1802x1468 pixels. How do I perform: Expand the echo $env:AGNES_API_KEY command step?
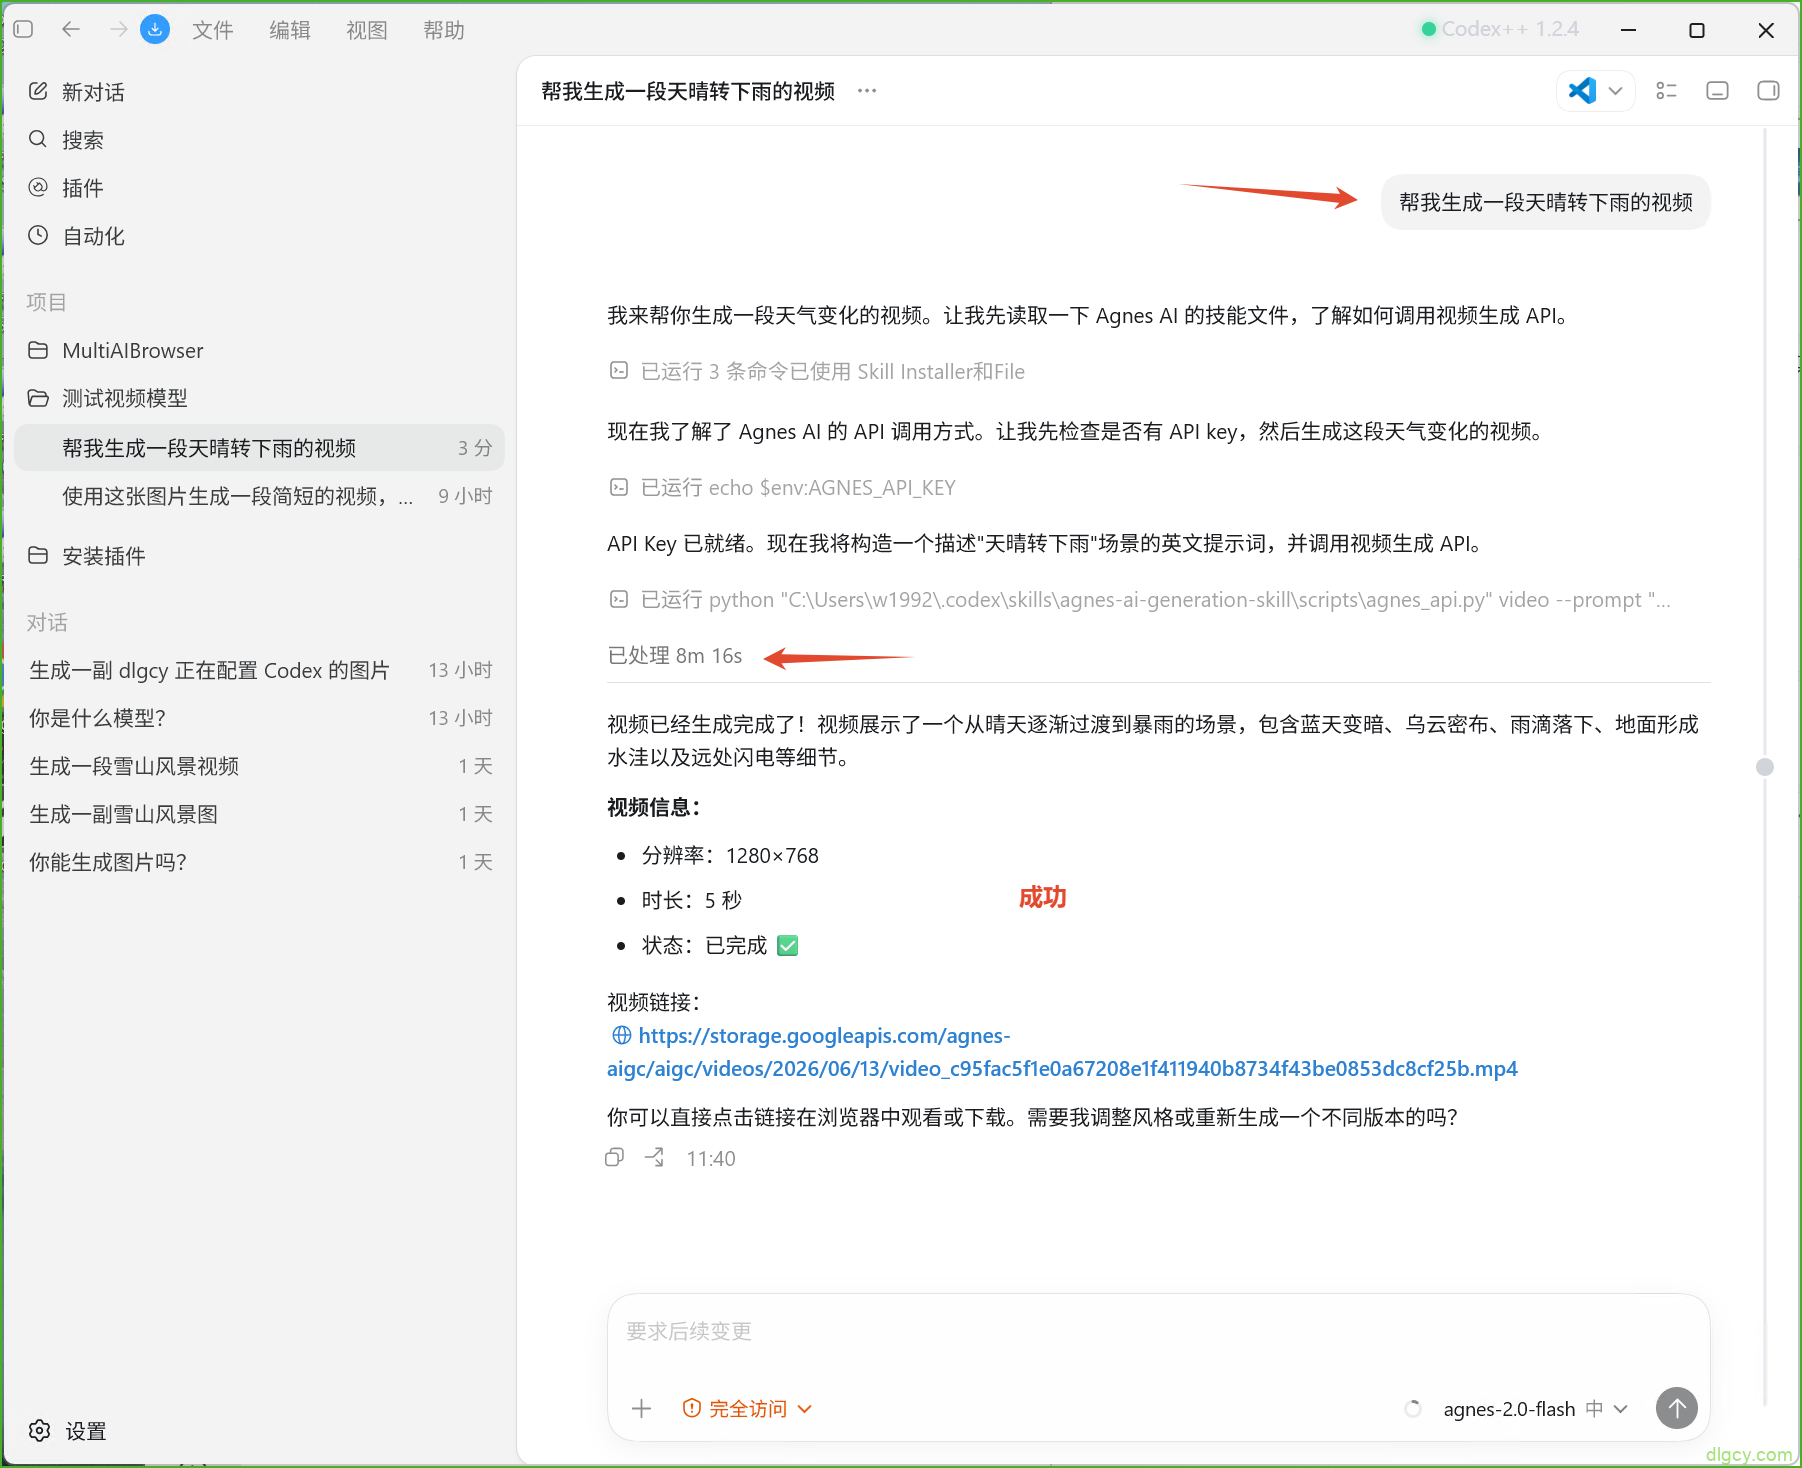click(x=782, y=488)
